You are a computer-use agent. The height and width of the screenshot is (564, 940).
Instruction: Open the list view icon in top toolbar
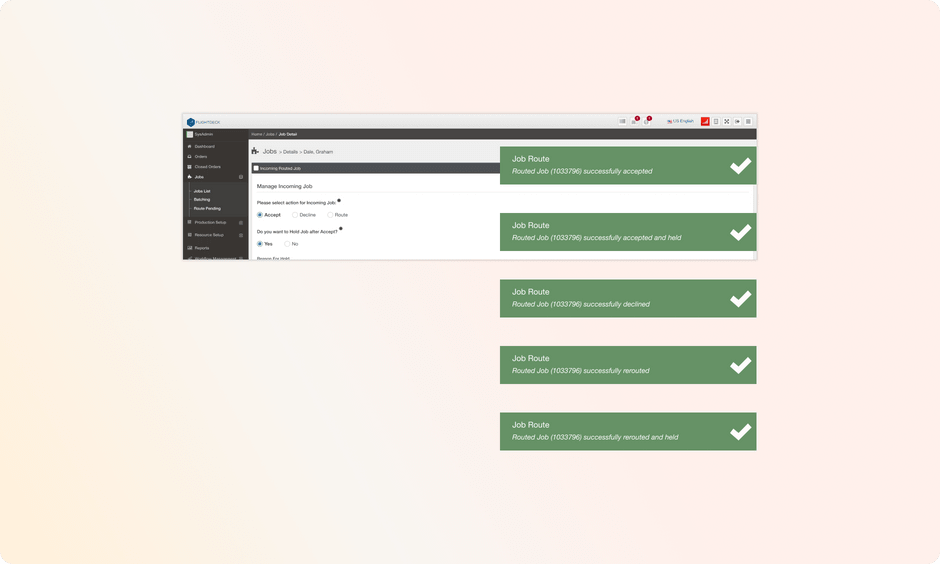622,121
